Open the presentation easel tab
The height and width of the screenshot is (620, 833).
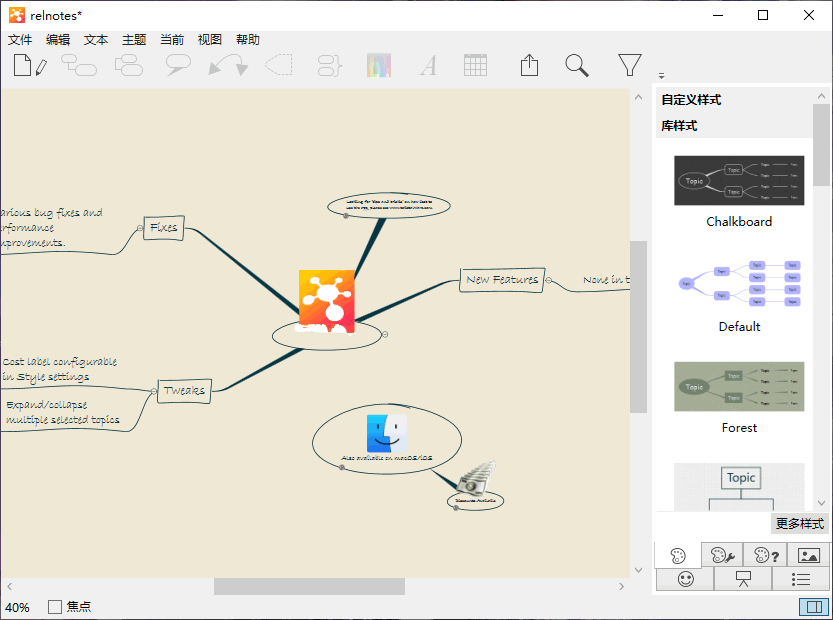(x=743, y=579)
